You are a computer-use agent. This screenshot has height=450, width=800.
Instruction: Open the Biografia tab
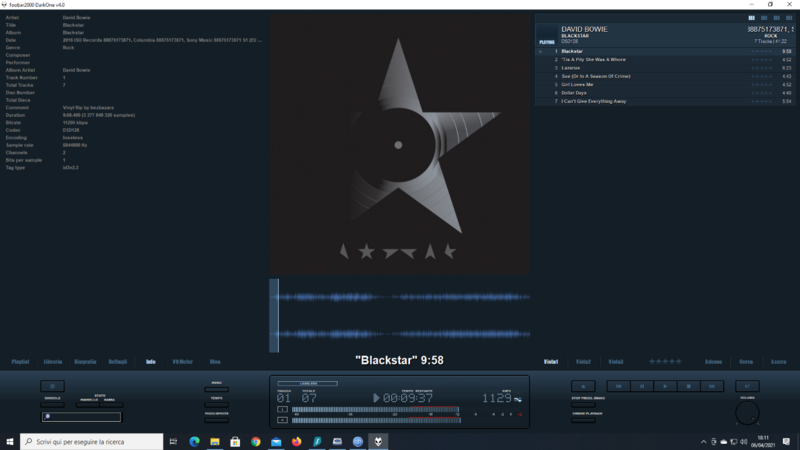click(x=85, y=362)
